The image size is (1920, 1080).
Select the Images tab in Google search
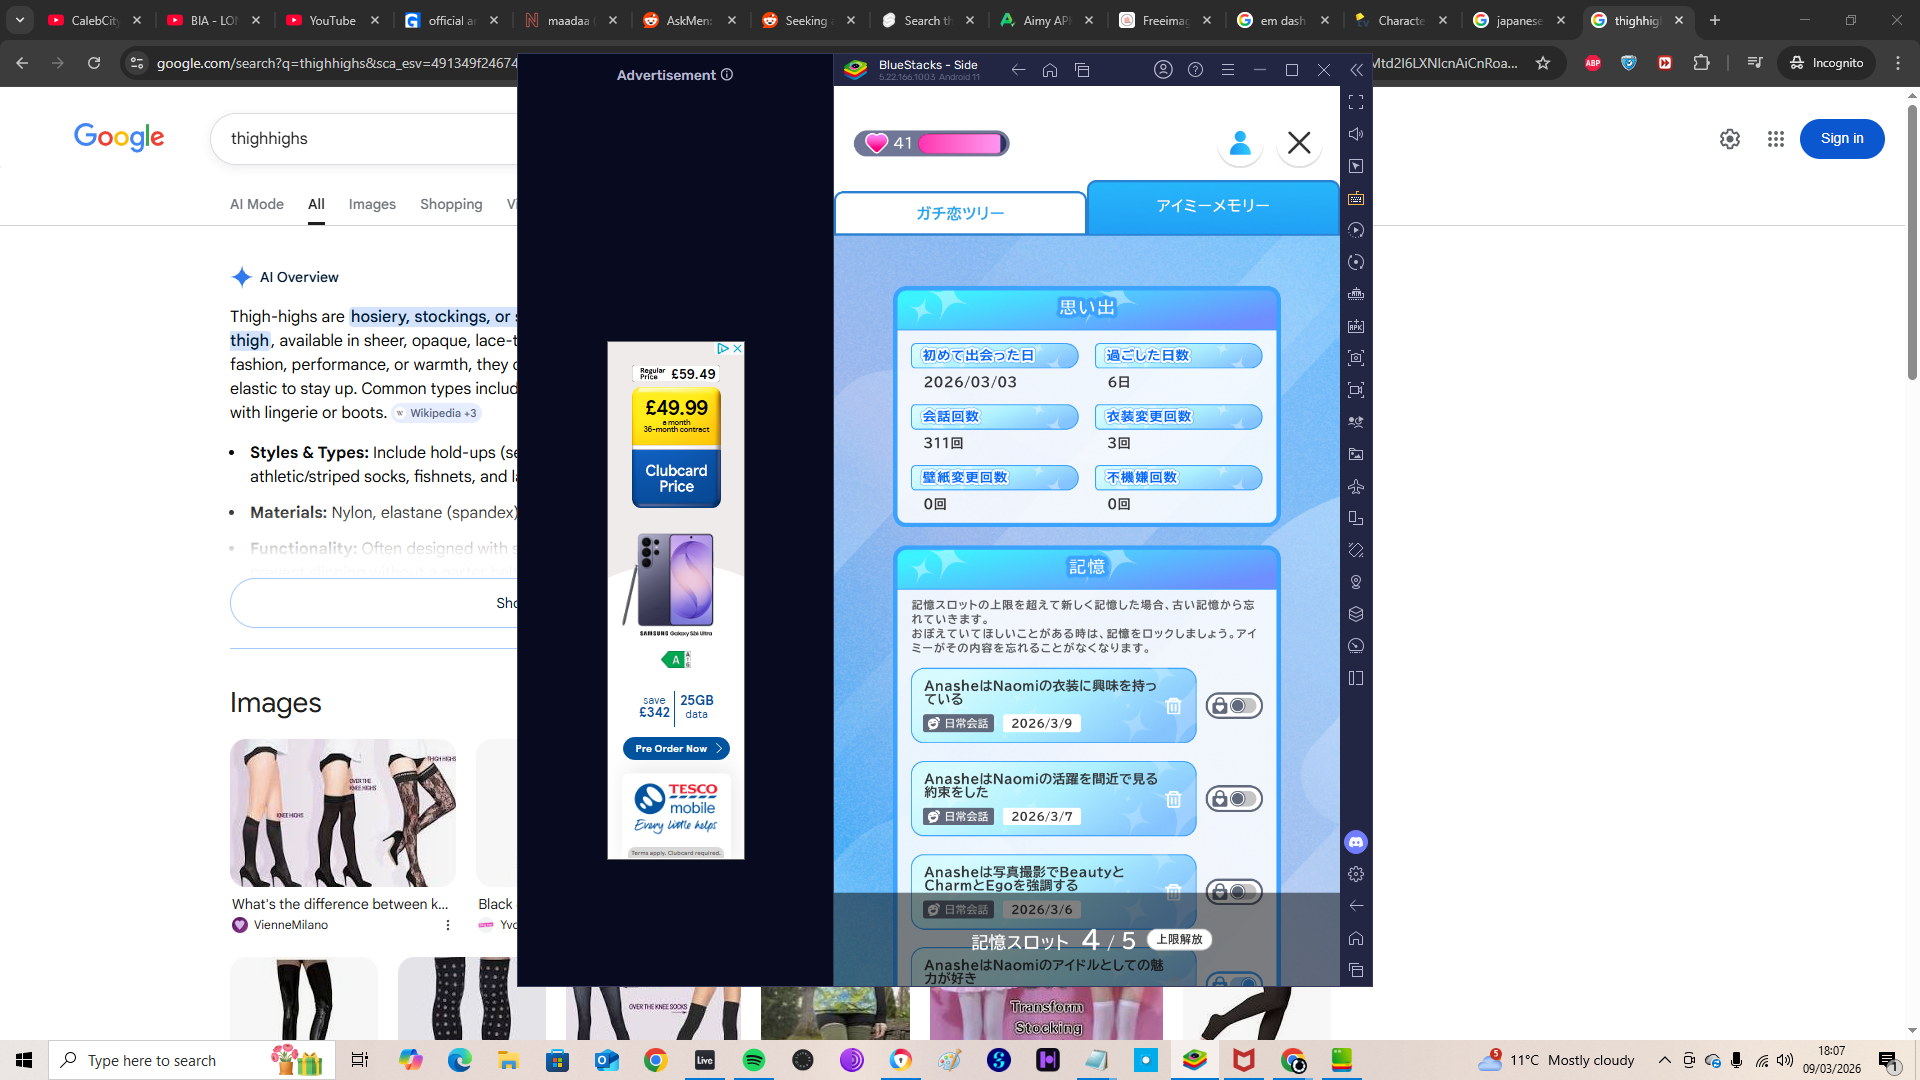click(372, 204)
